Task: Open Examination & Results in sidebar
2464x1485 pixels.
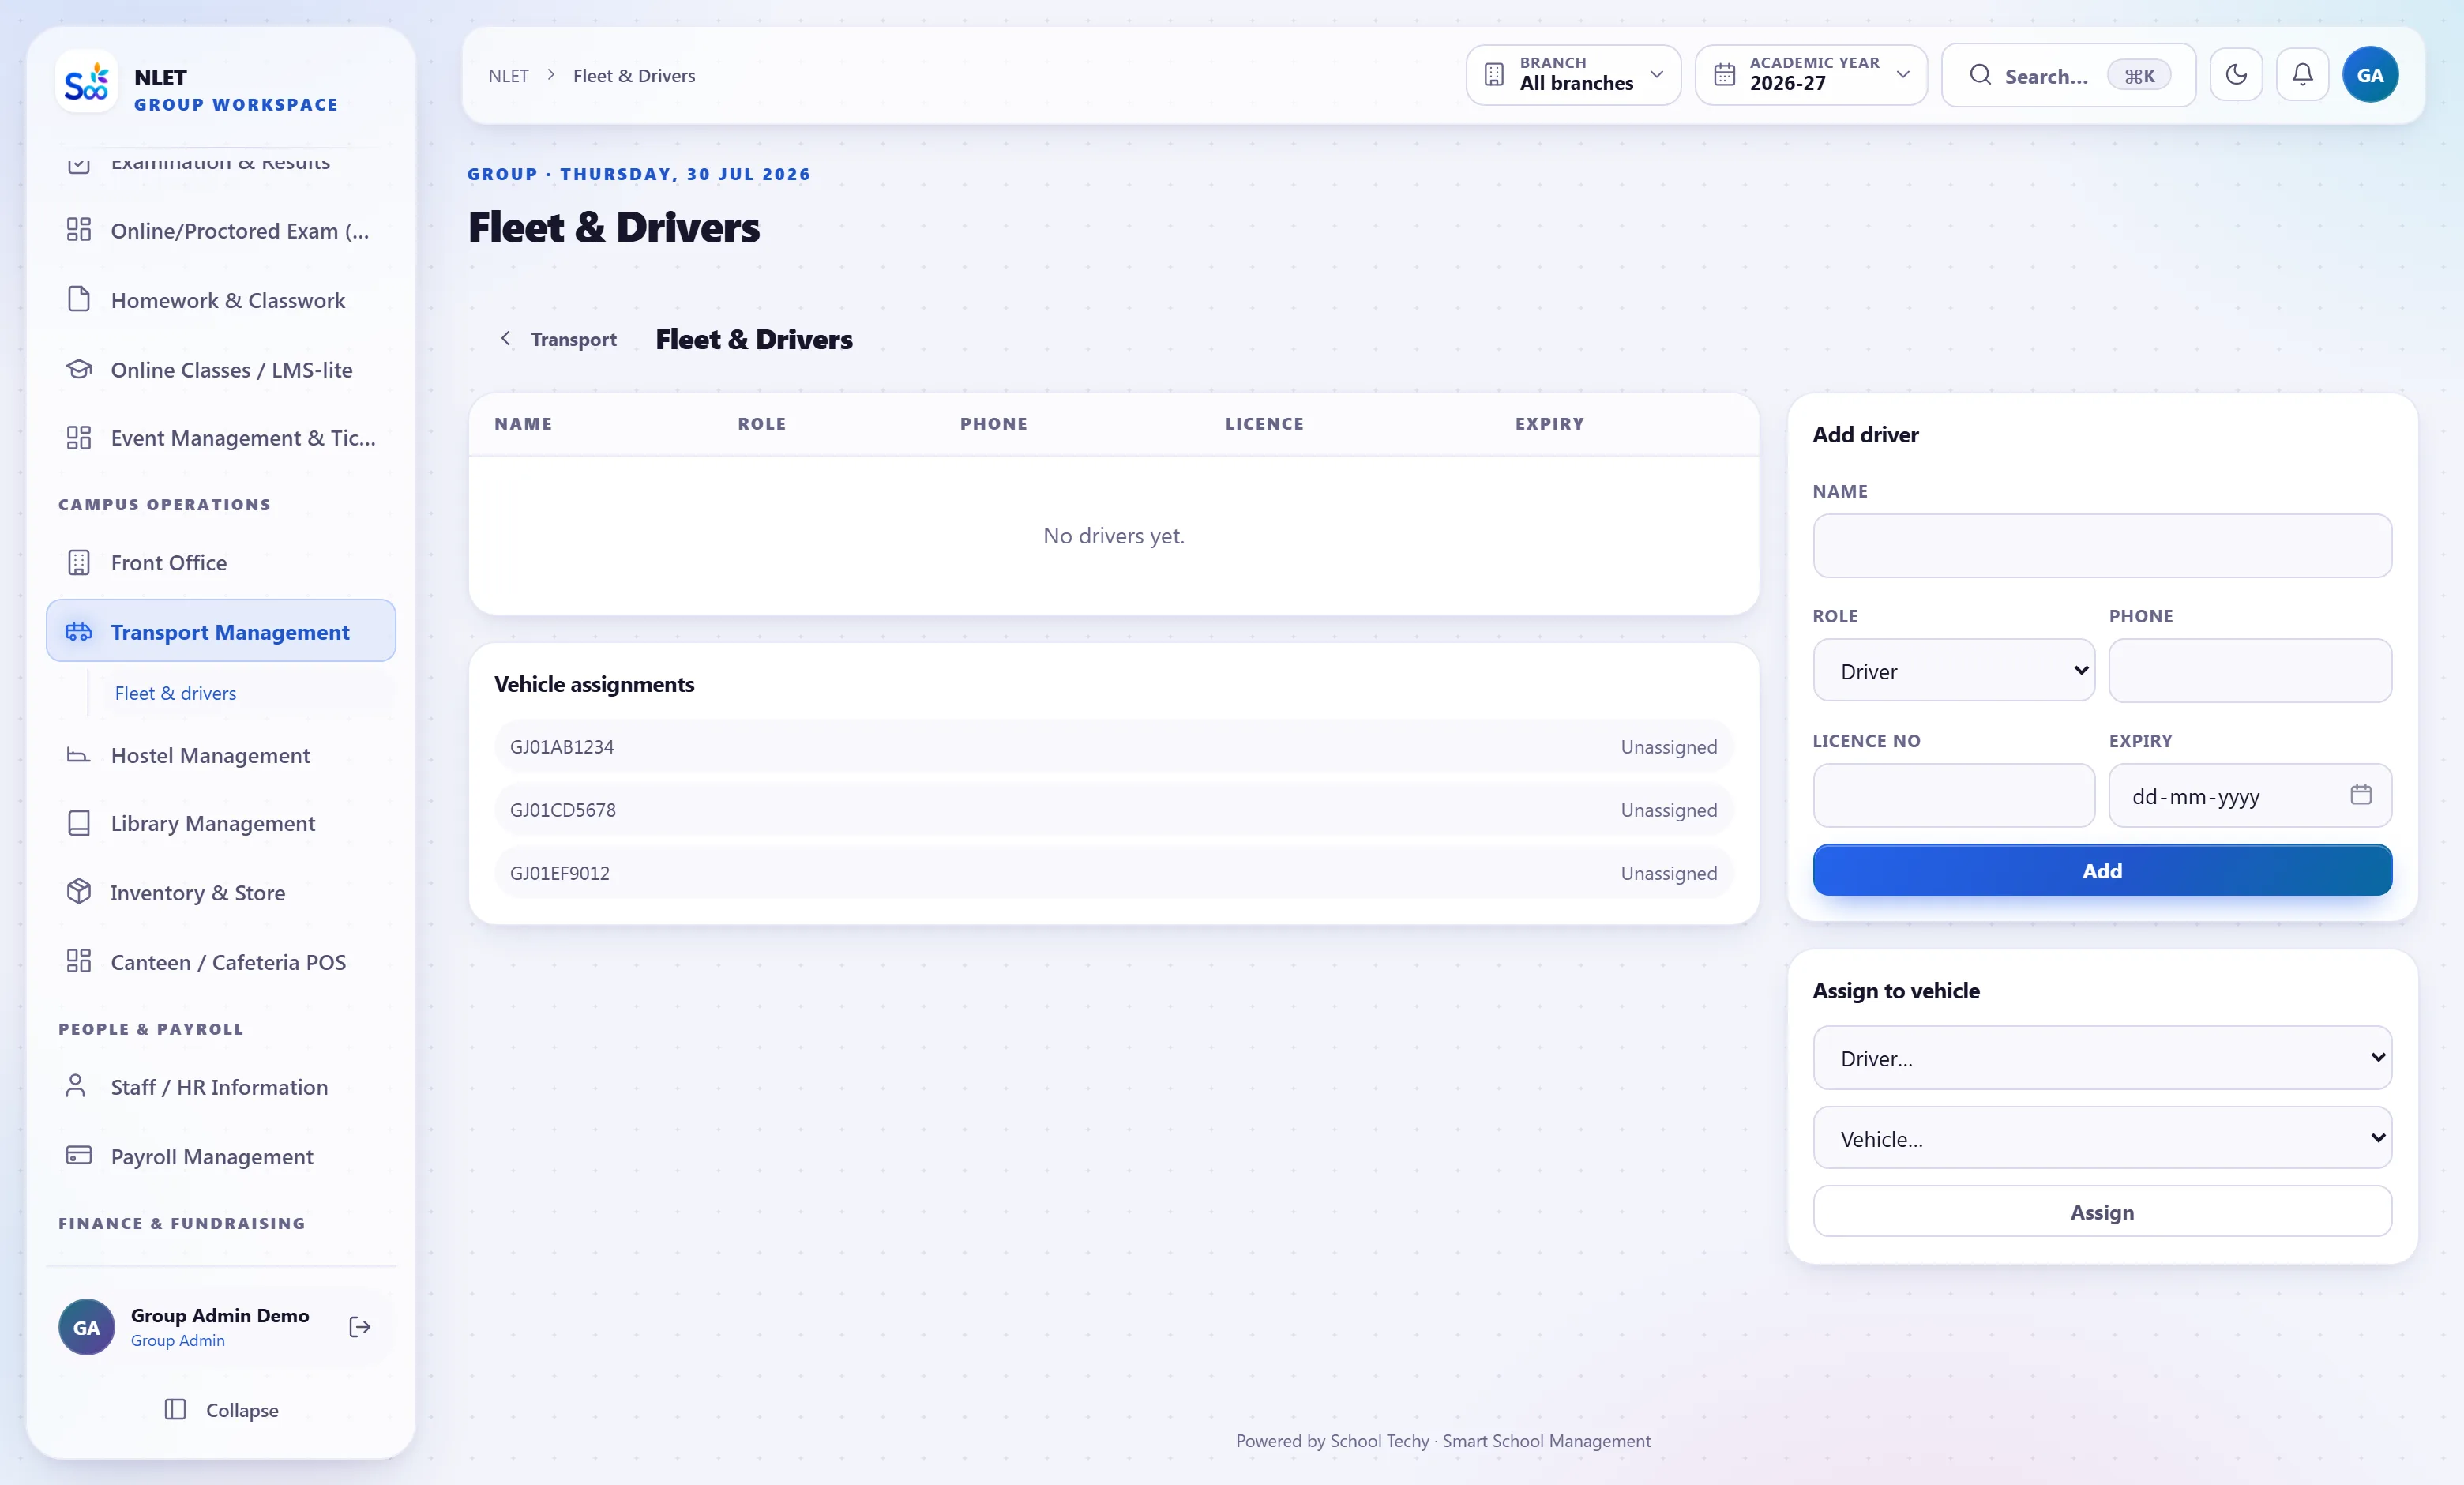Action: pos(221,163)
